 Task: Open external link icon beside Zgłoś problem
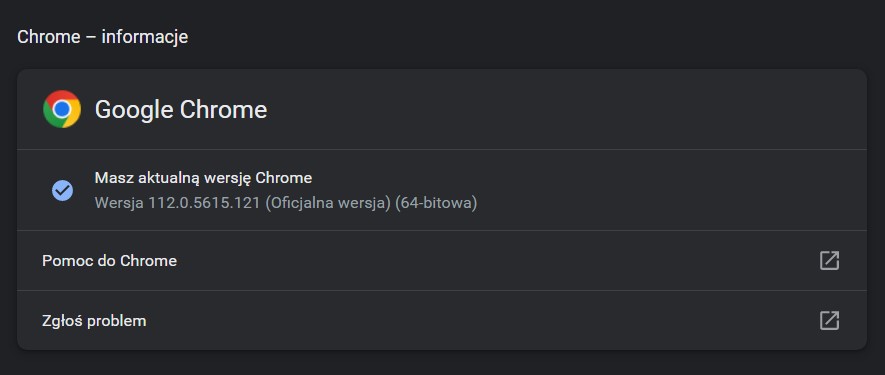829,320
